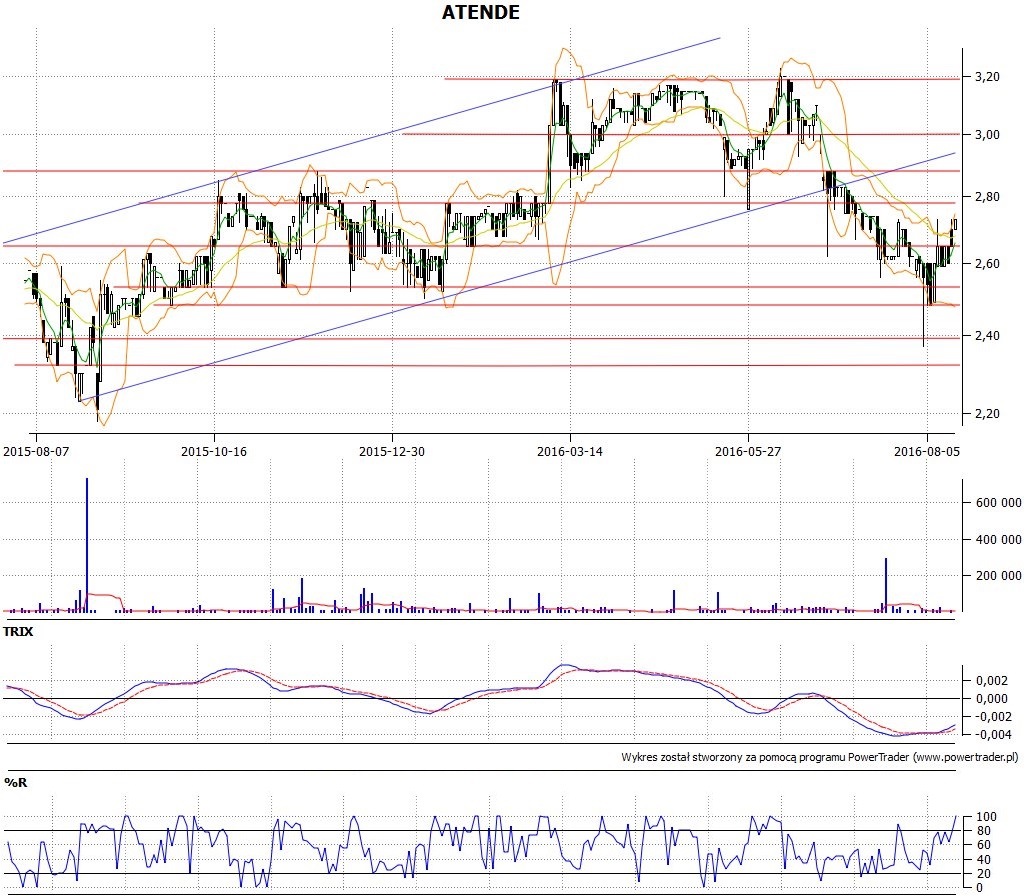This screenshot has width=1024, height=896.
Task: Click the 60 level on %R axis
Action: (x=984, y=846)
